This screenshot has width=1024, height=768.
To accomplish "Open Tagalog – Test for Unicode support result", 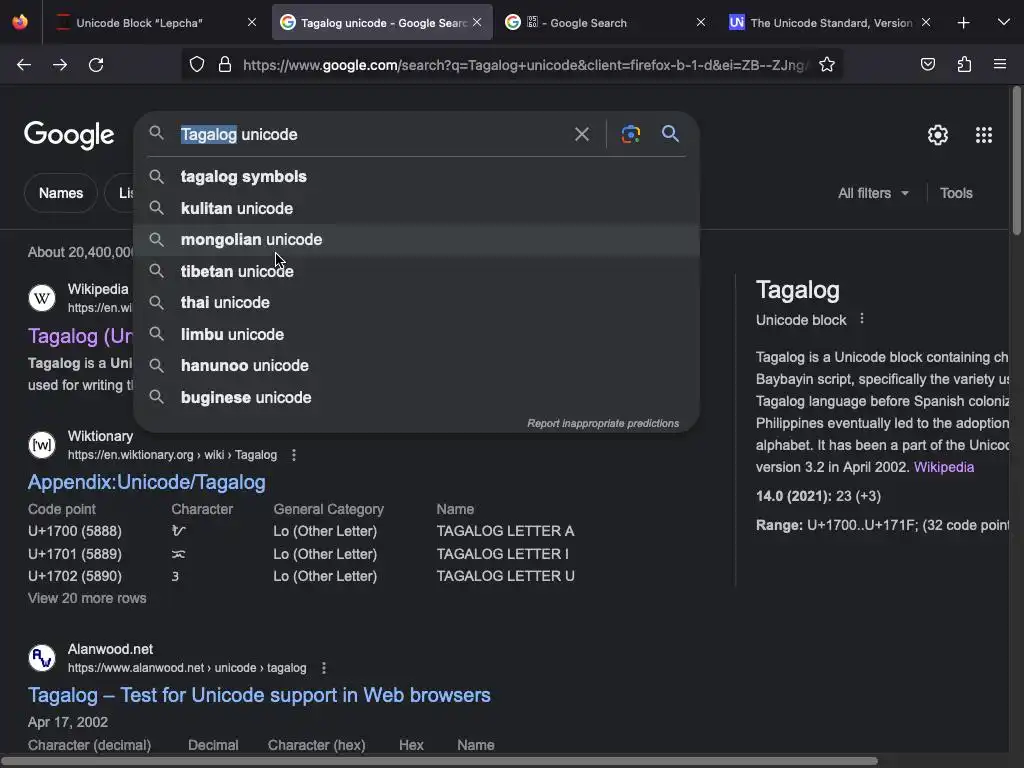I will [x=259, y=695].
